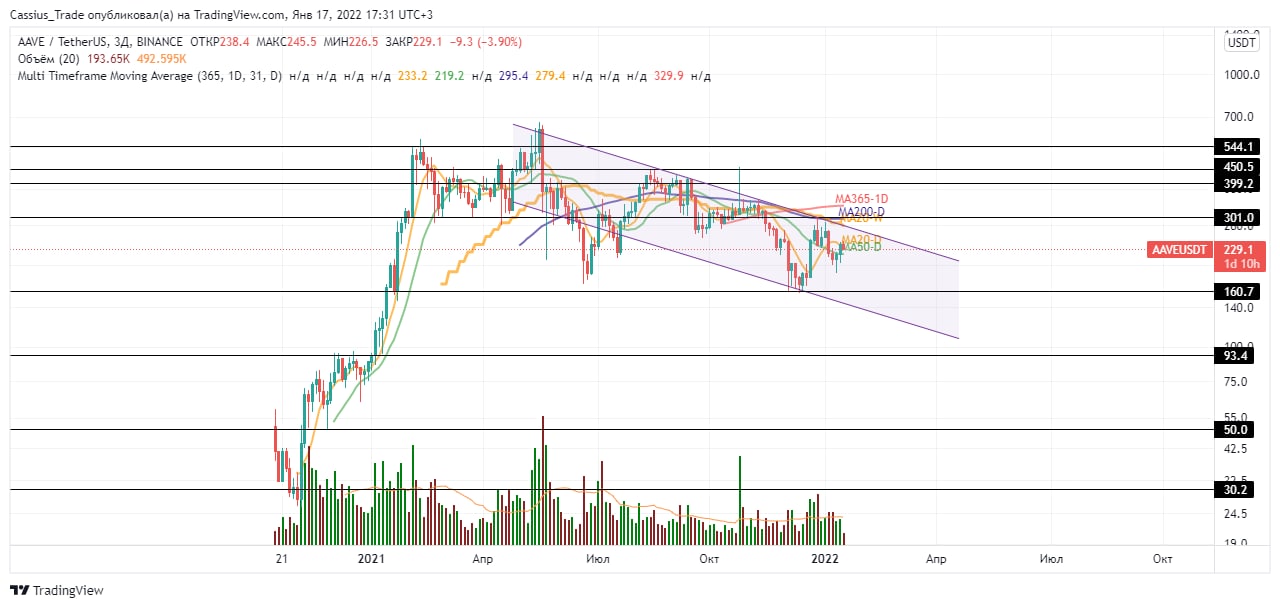Click the 301.0 horizontal level label
The width and height of the screenshot is (1280, 608).
(x=1238, y=217)
